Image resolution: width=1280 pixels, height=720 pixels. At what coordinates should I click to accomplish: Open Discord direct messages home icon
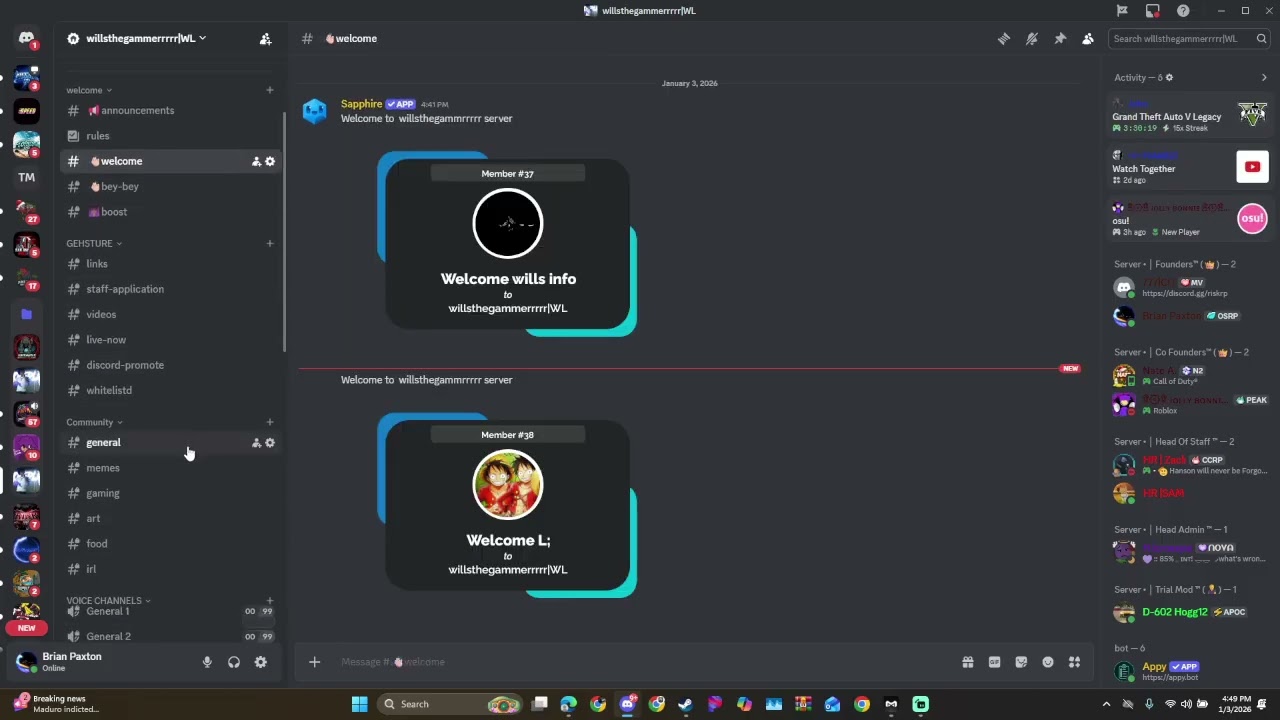point(27,39)
